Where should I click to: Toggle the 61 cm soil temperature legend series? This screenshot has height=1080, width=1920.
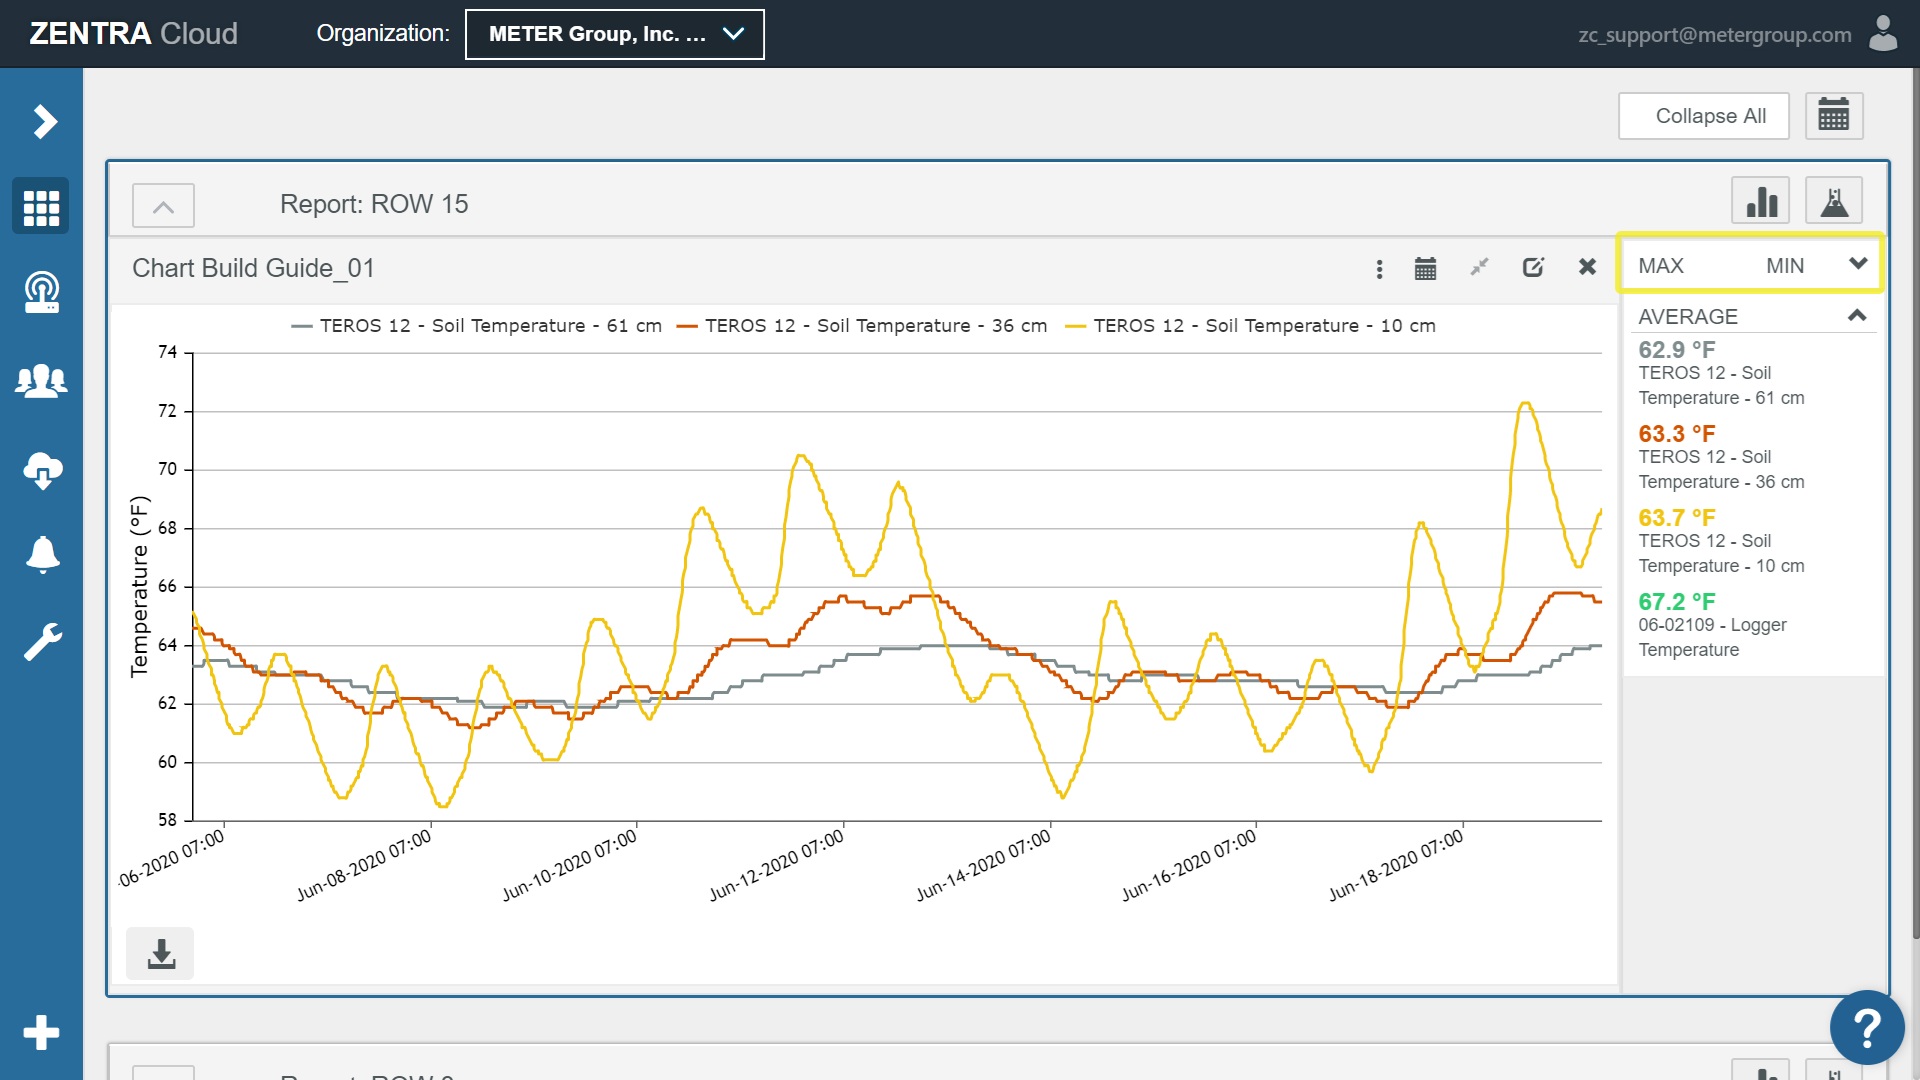pos(477,326)
